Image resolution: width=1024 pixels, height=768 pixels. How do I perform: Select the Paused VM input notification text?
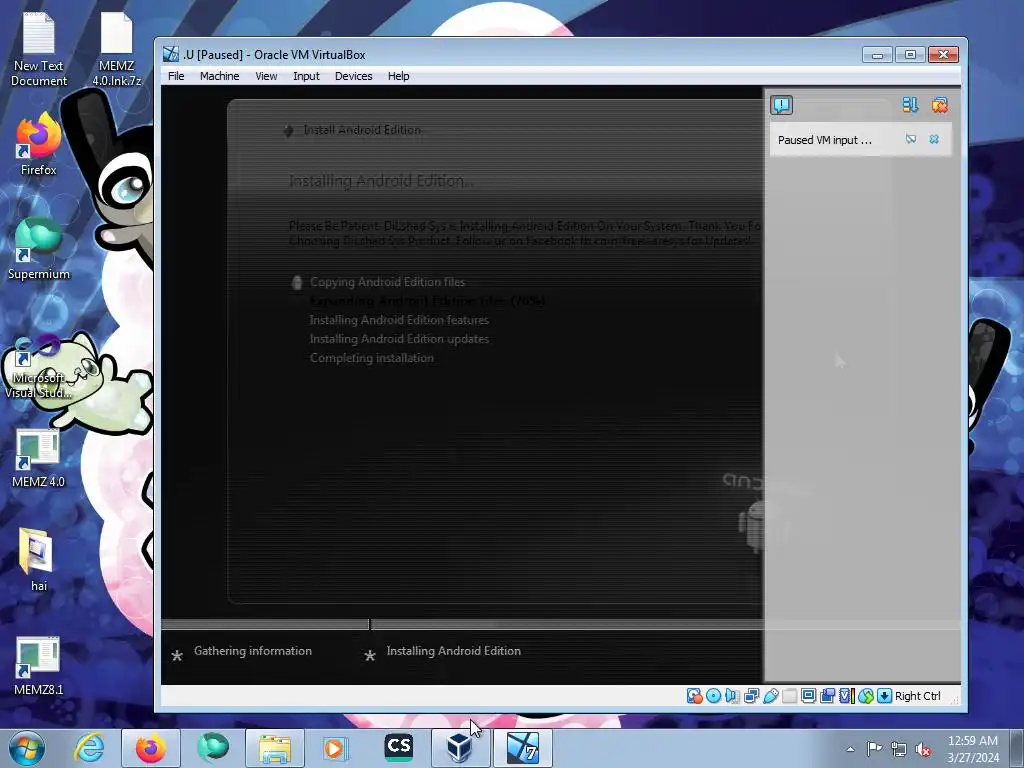(x=824, y=140)
